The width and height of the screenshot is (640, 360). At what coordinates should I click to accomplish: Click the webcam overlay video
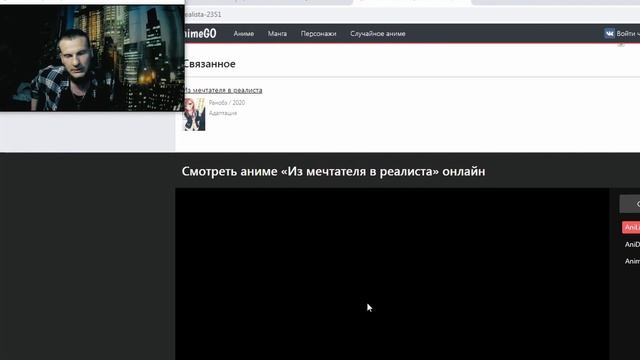click(92, 58)
